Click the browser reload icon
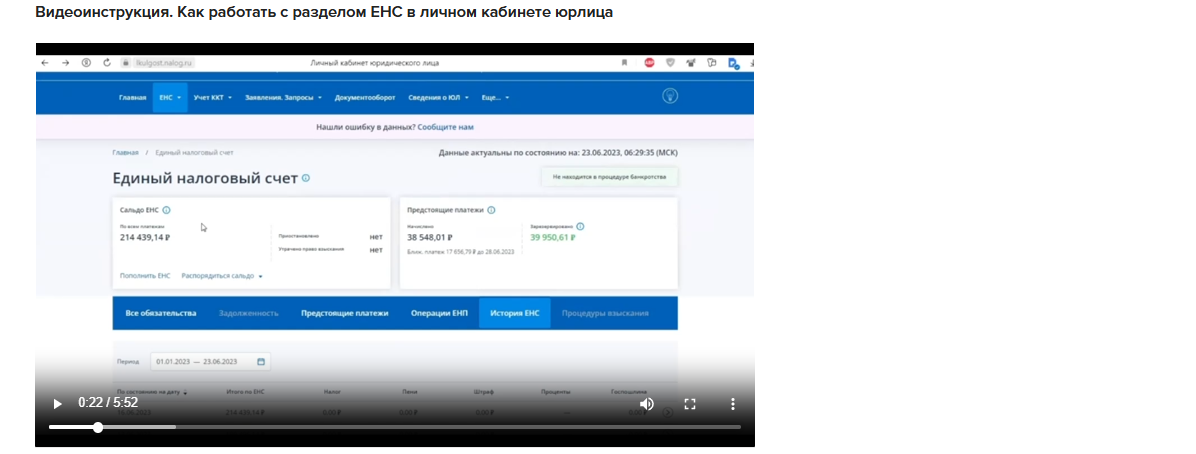Screen dimensions: 1196x454 [107, 62]
